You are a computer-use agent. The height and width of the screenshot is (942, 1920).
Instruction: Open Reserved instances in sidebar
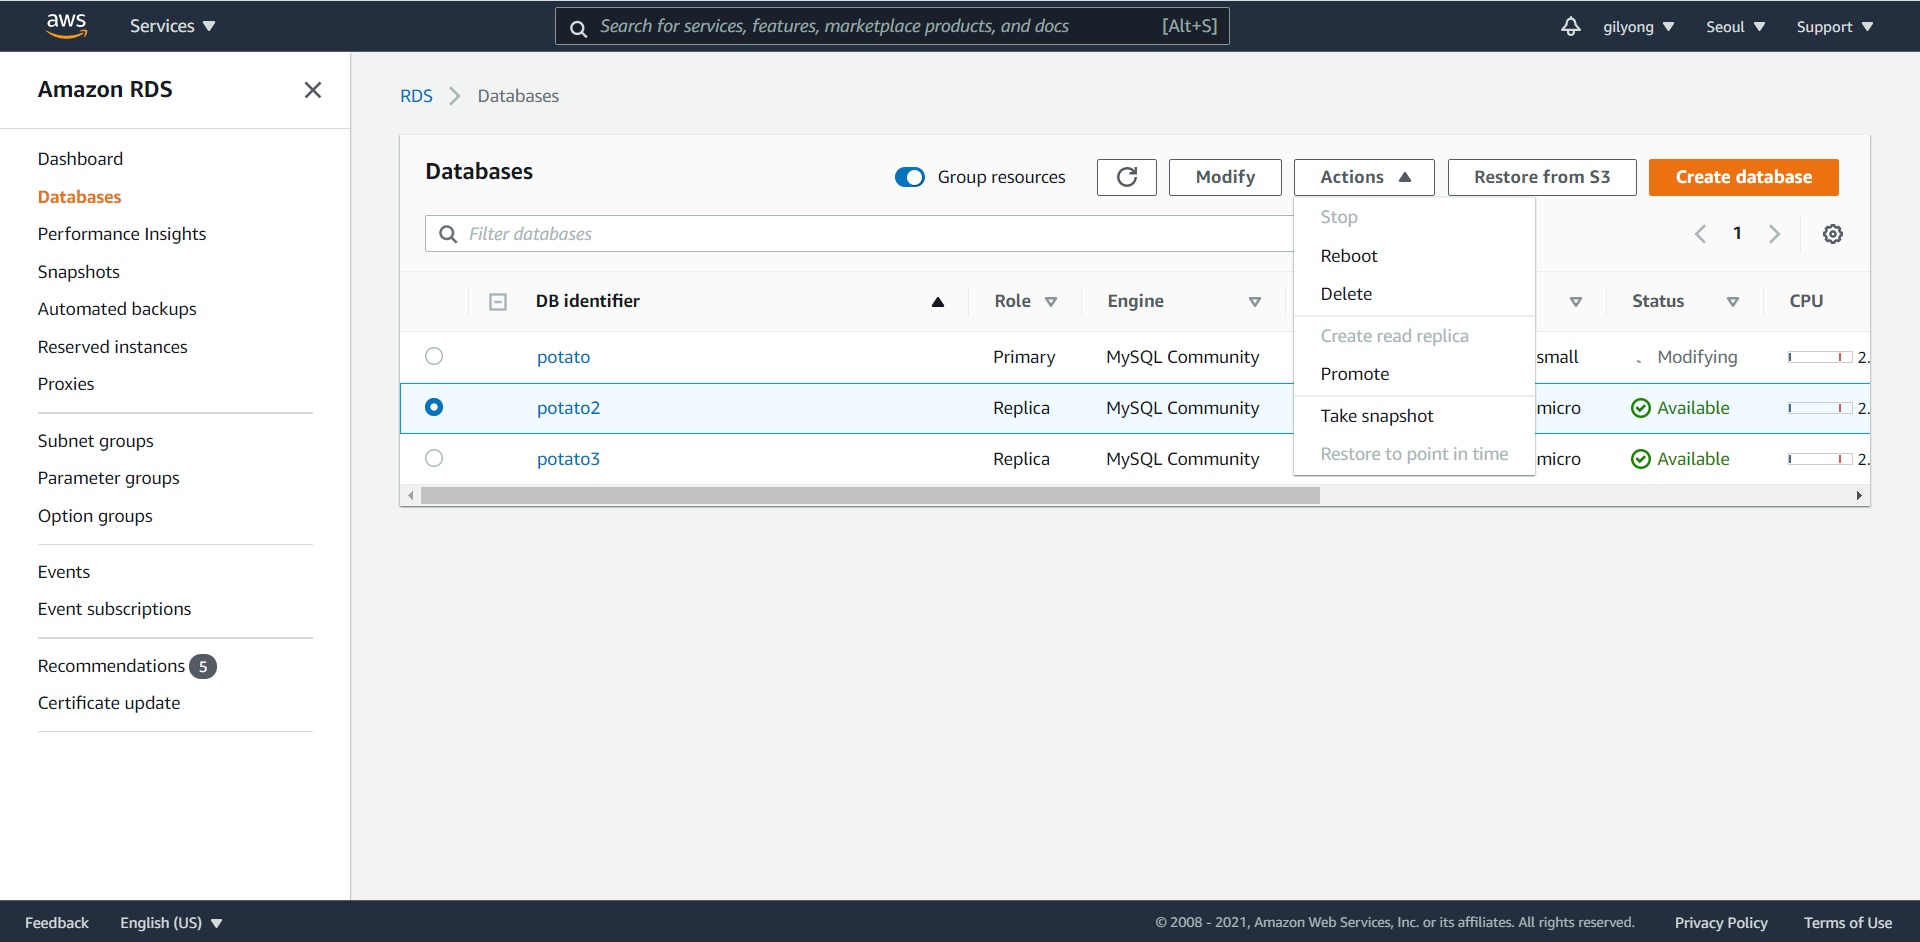[112, 347]
